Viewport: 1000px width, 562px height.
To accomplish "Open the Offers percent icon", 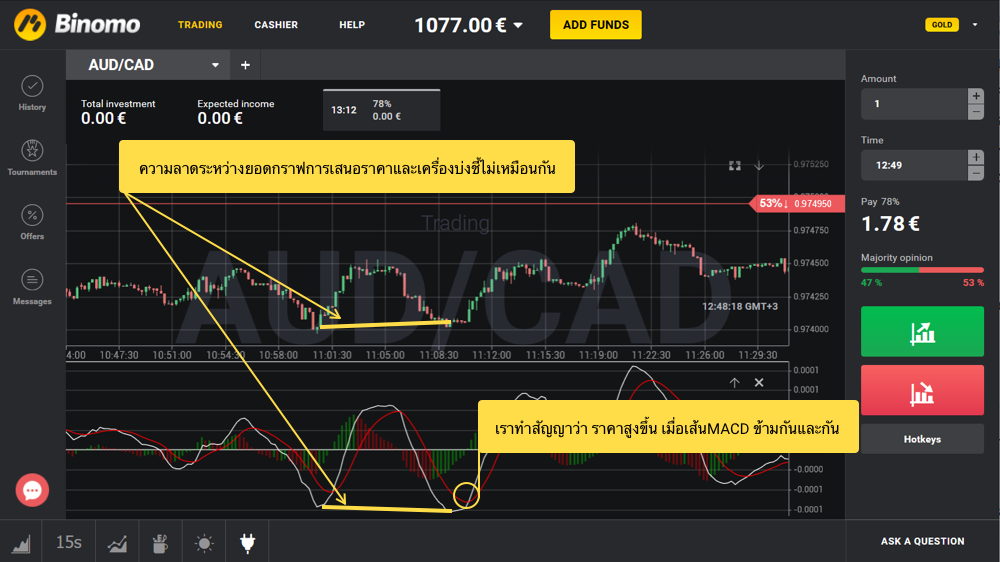I will [32, 222].
